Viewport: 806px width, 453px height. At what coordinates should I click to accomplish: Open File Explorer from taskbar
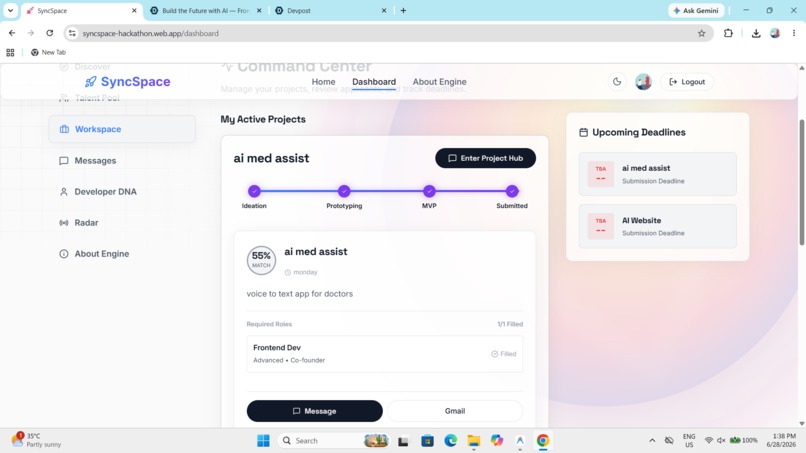pyautogui.click(x=473, y=441)
